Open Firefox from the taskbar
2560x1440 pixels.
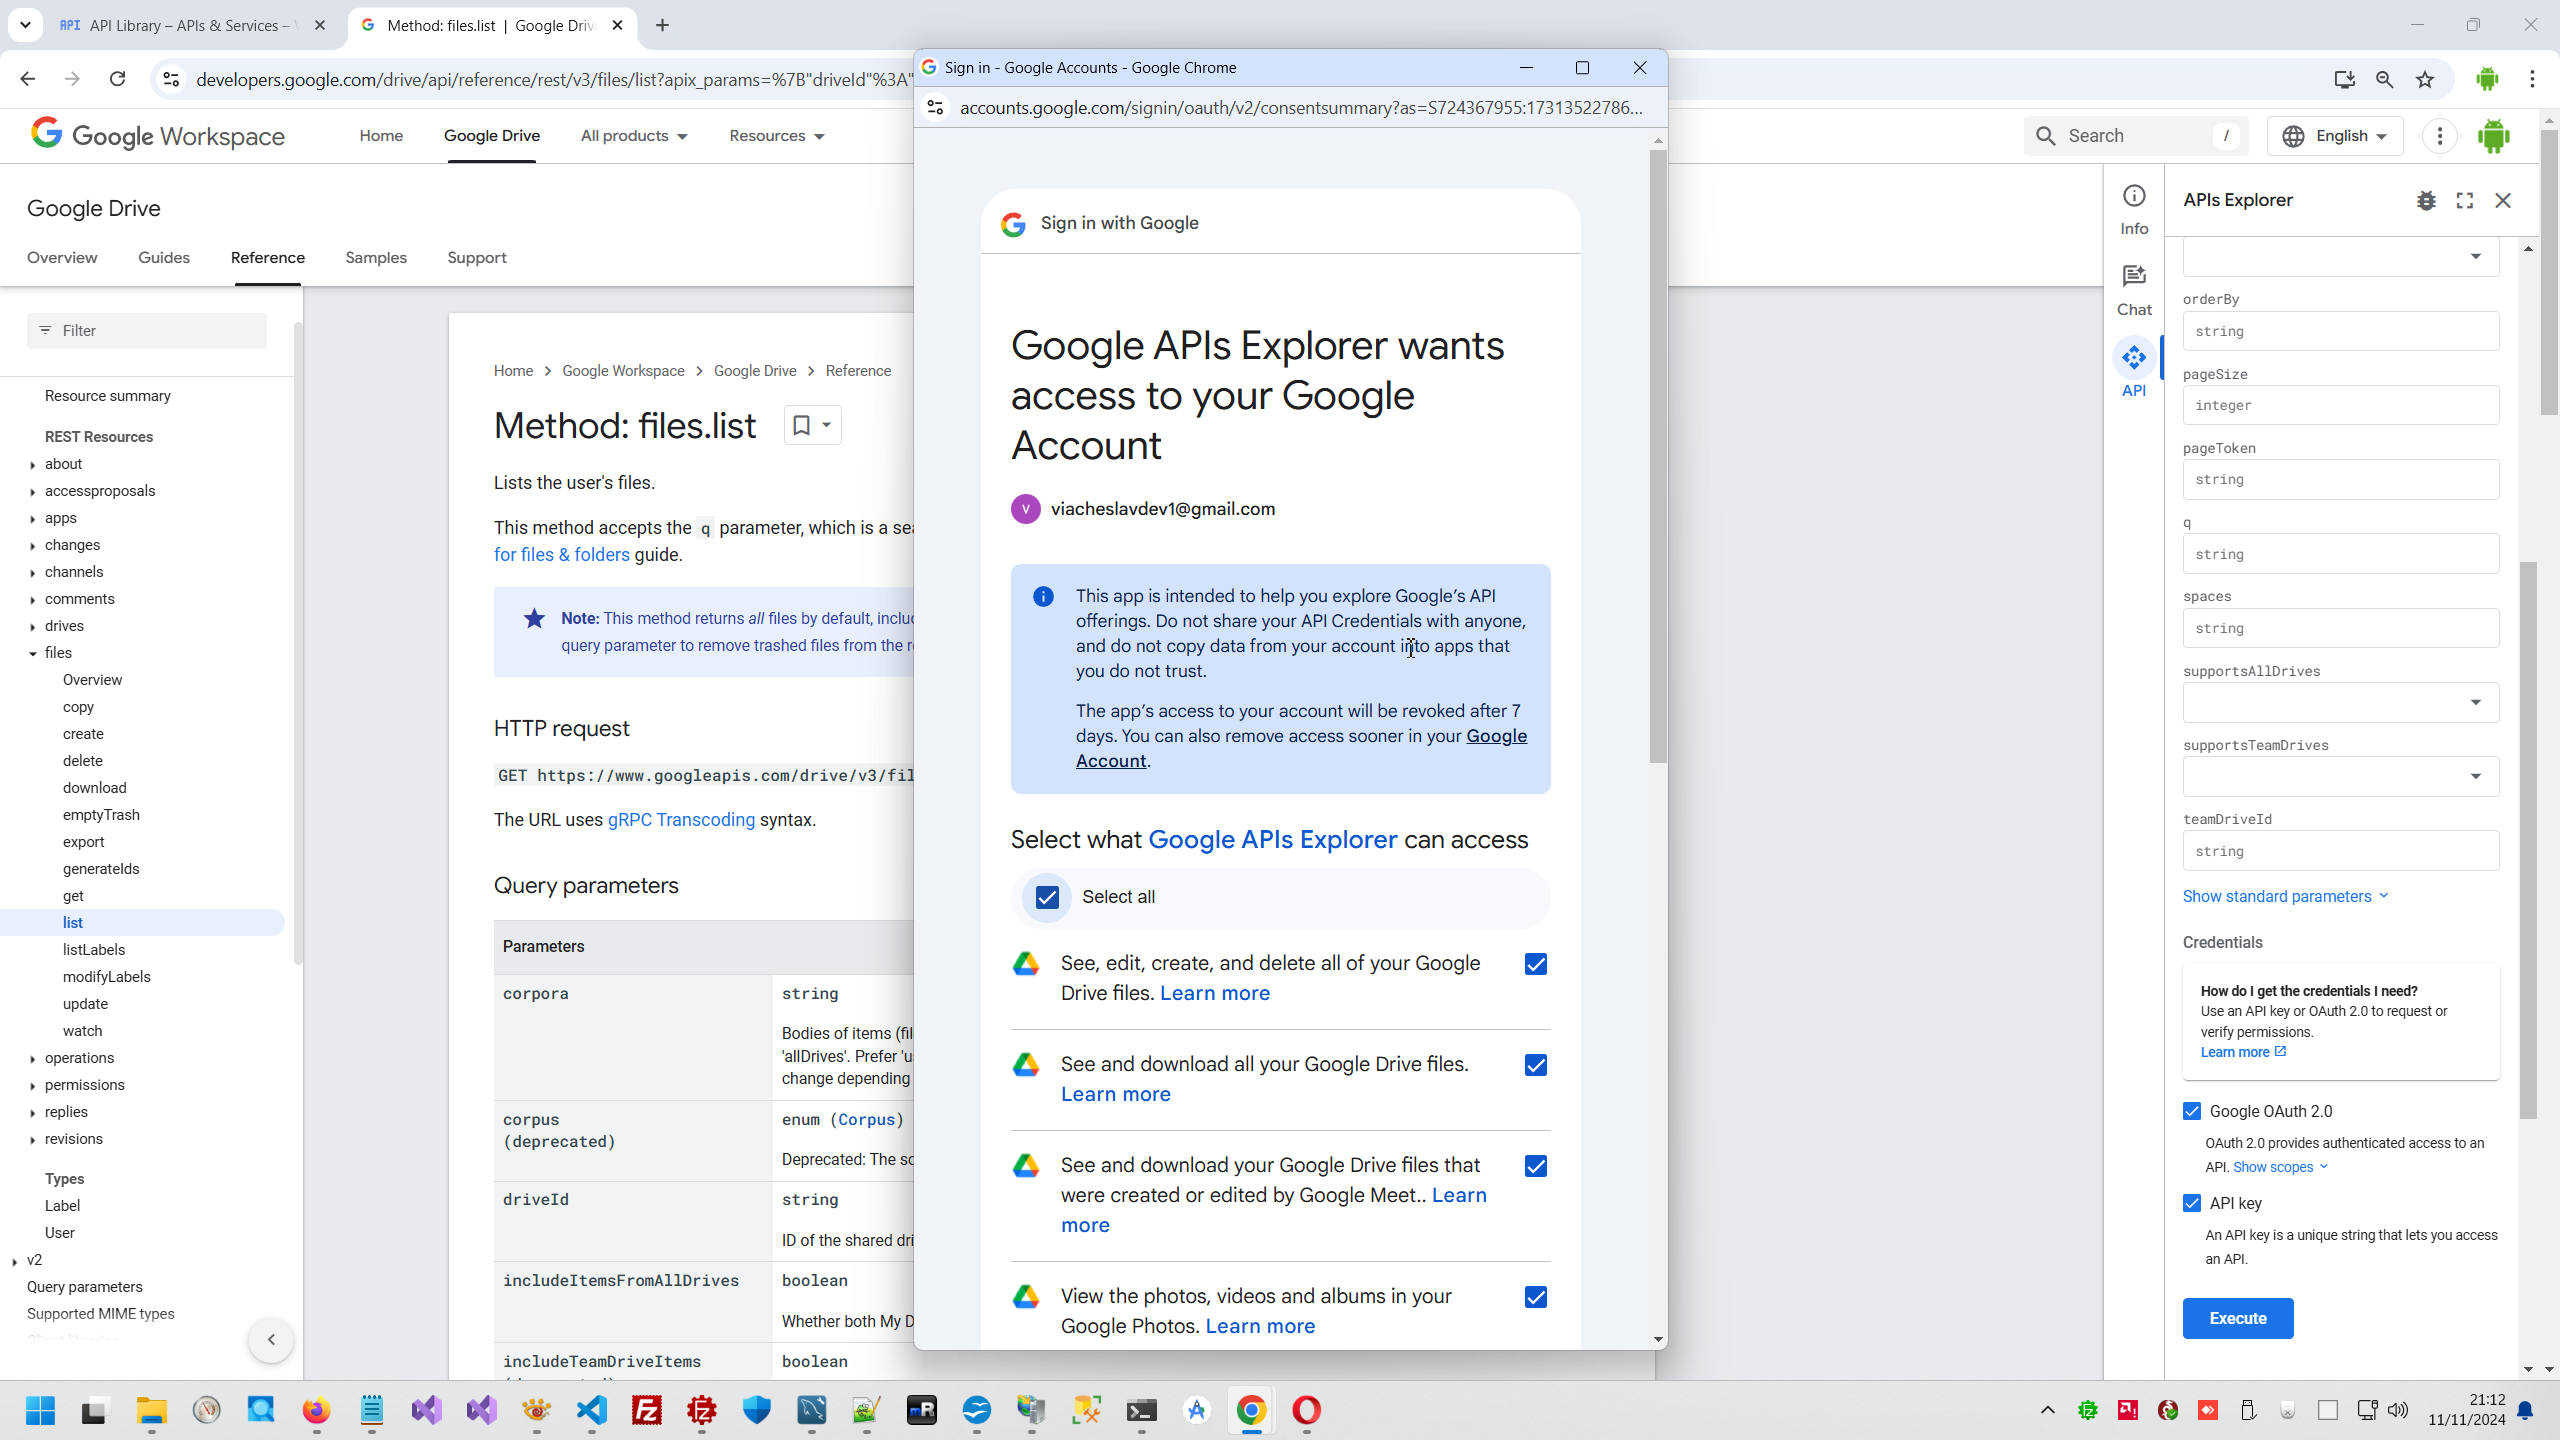tap(316, 1411)
